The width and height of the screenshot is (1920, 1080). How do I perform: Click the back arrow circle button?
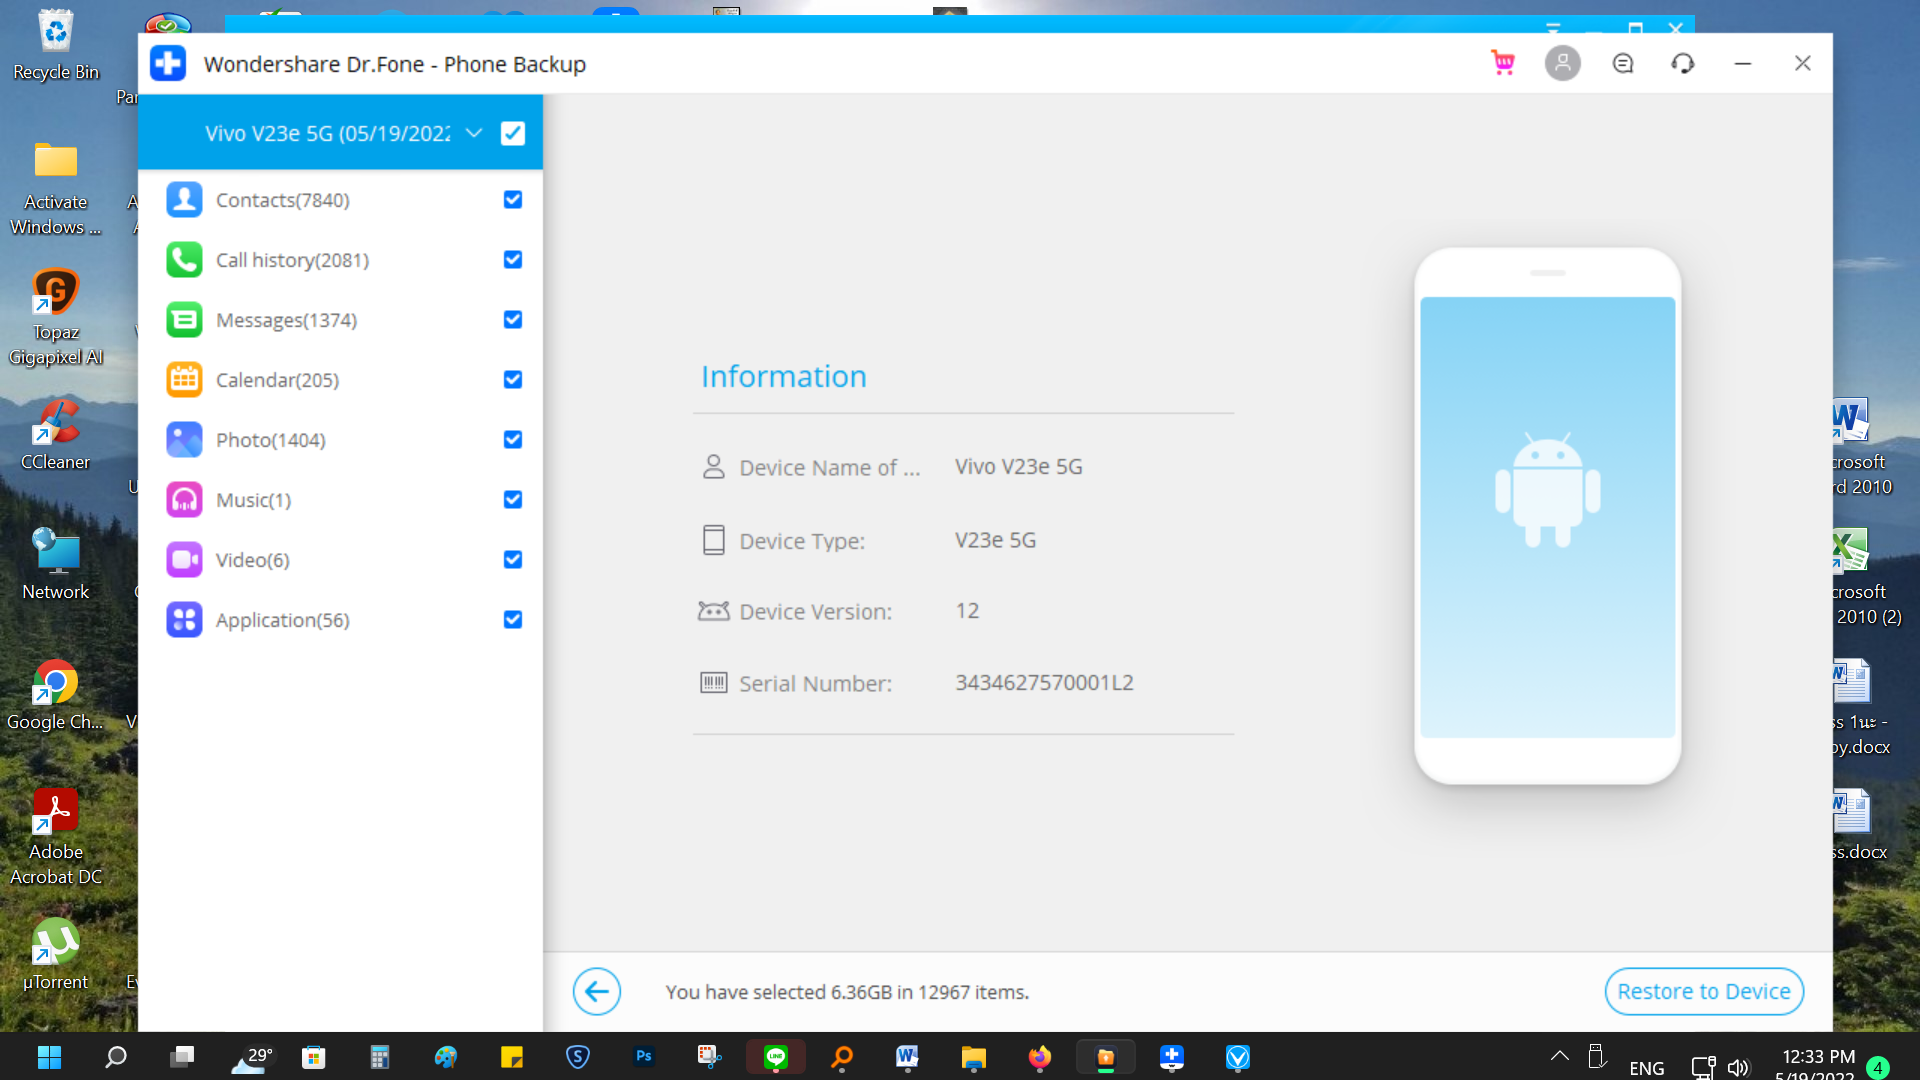597,991
